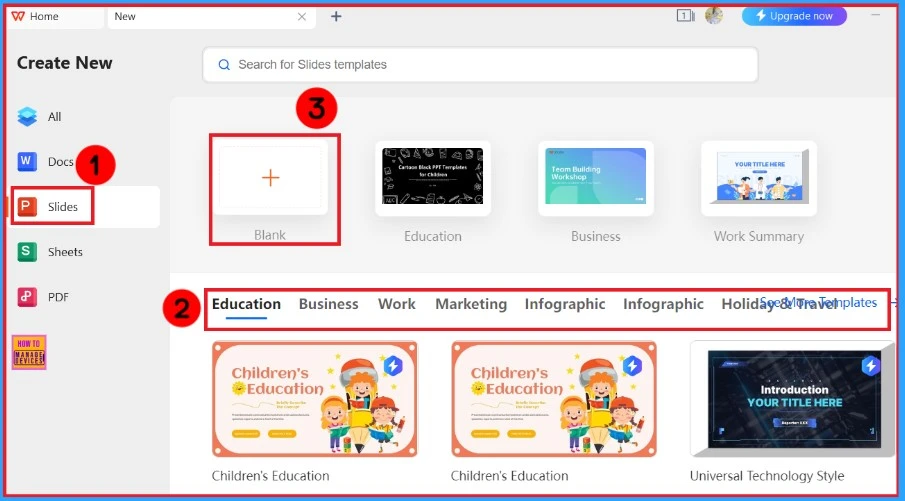This screenshot has height=501, width=905.
Task: Click the PDF label in sidebar
Action: [58, 297]
